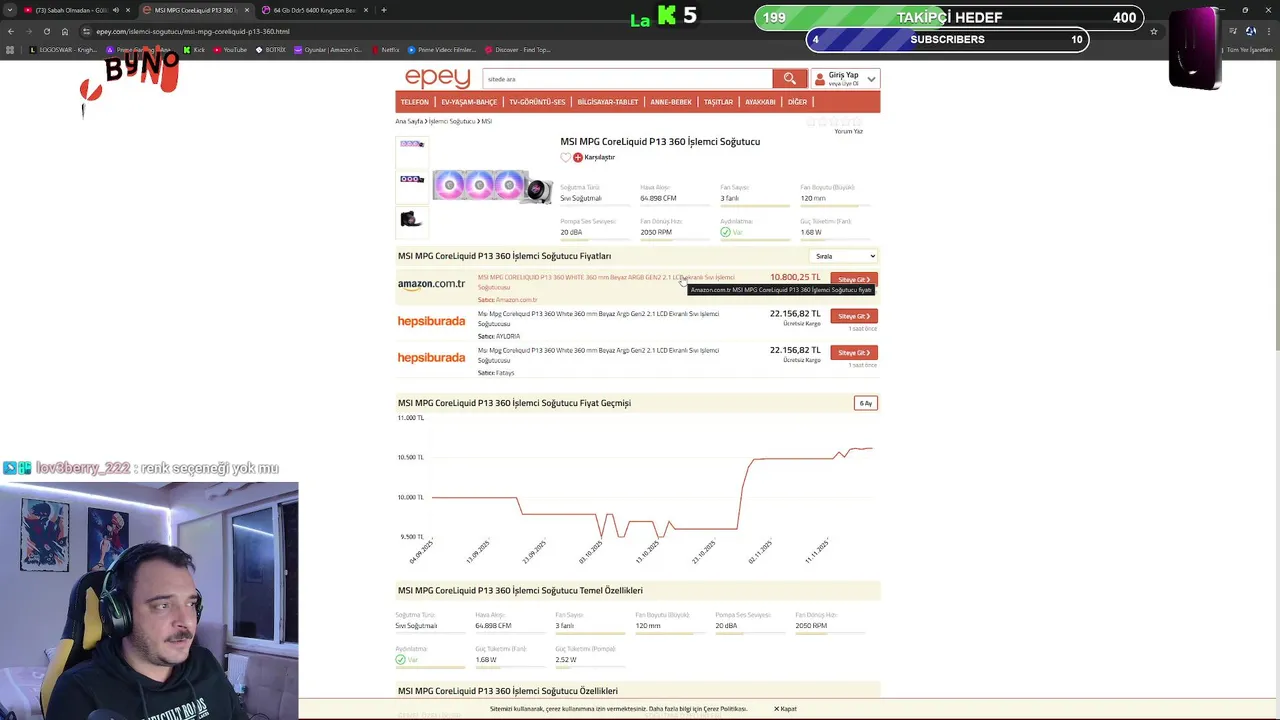Open the TELEFON menu category
This screenshot has height=720, width=1280.
pyautogui.click(x=414, y=102)
